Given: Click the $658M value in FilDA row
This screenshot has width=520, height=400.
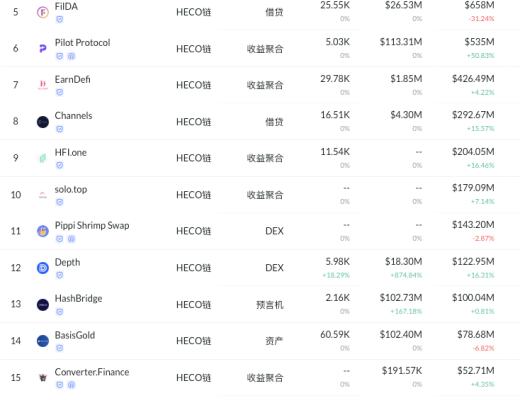Looking at the screenshot, I should 479,5.
